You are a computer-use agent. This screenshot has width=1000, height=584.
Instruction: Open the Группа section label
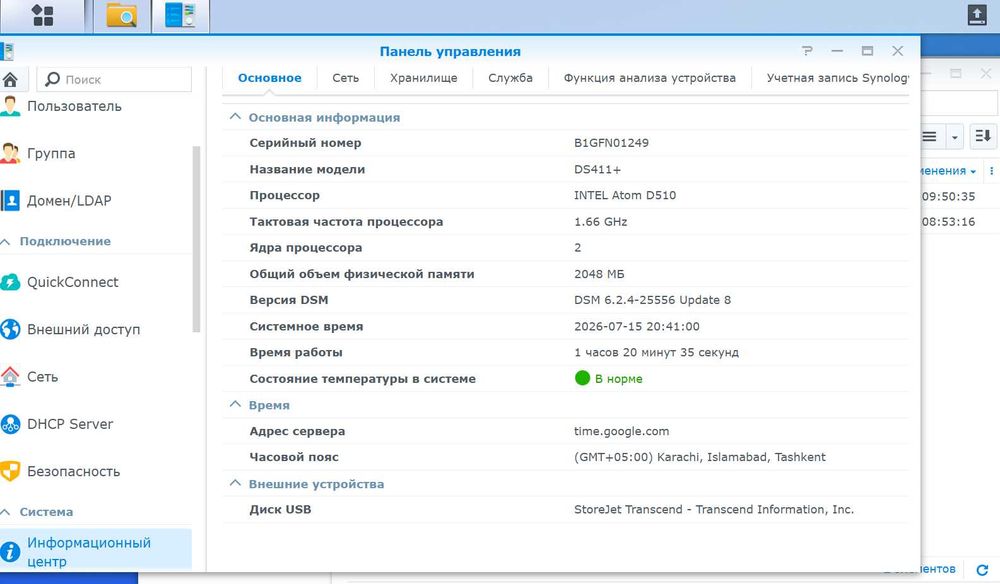point(51,153)
